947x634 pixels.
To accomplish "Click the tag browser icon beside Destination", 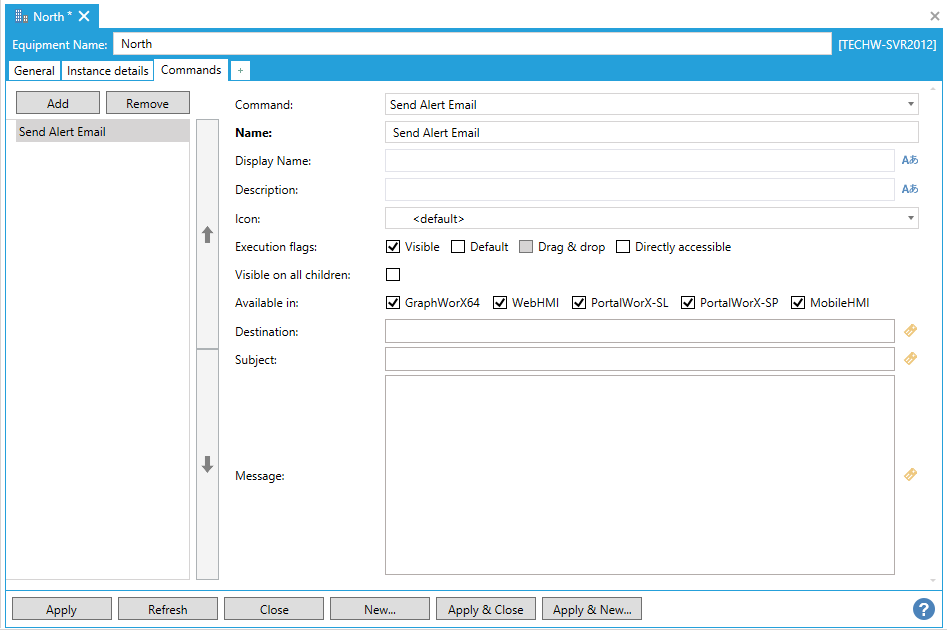I will click(910, 331).
